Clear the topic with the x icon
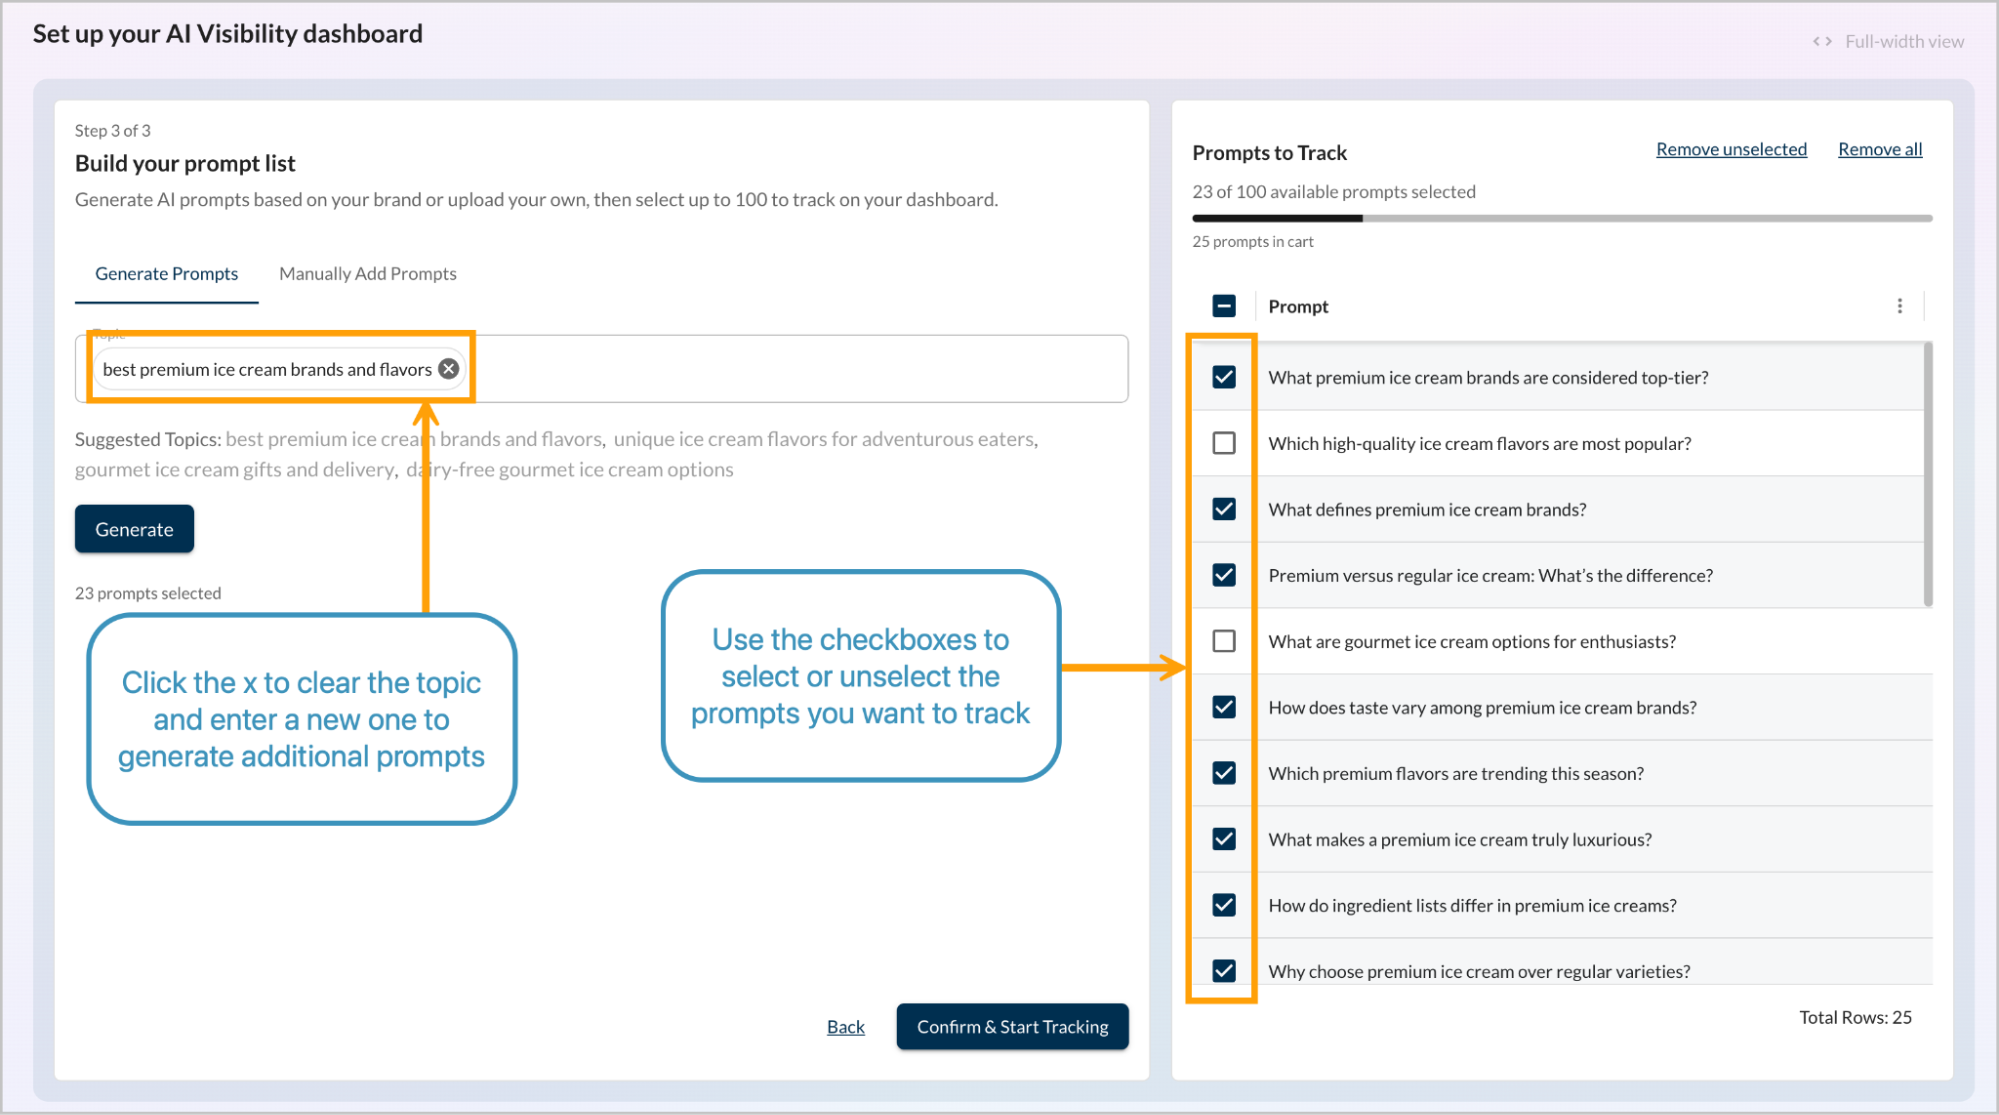 click(x=449, y=369)
